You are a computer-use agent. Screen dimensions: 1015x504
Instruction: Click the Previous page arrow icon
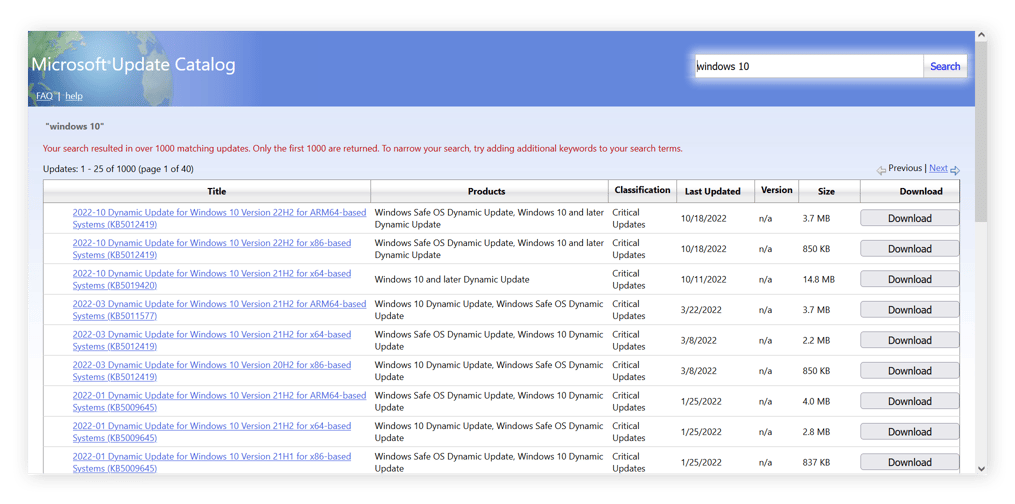[x=881, y=170]
